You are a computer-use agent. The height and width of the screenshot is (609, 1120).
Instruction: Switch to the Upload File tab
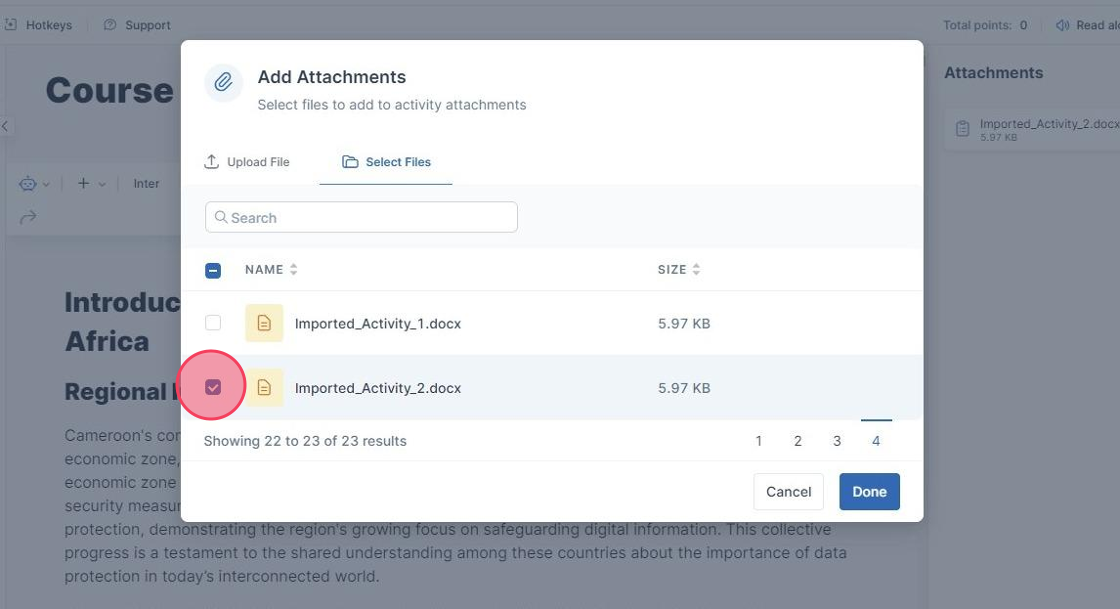[x=247, y=162]
